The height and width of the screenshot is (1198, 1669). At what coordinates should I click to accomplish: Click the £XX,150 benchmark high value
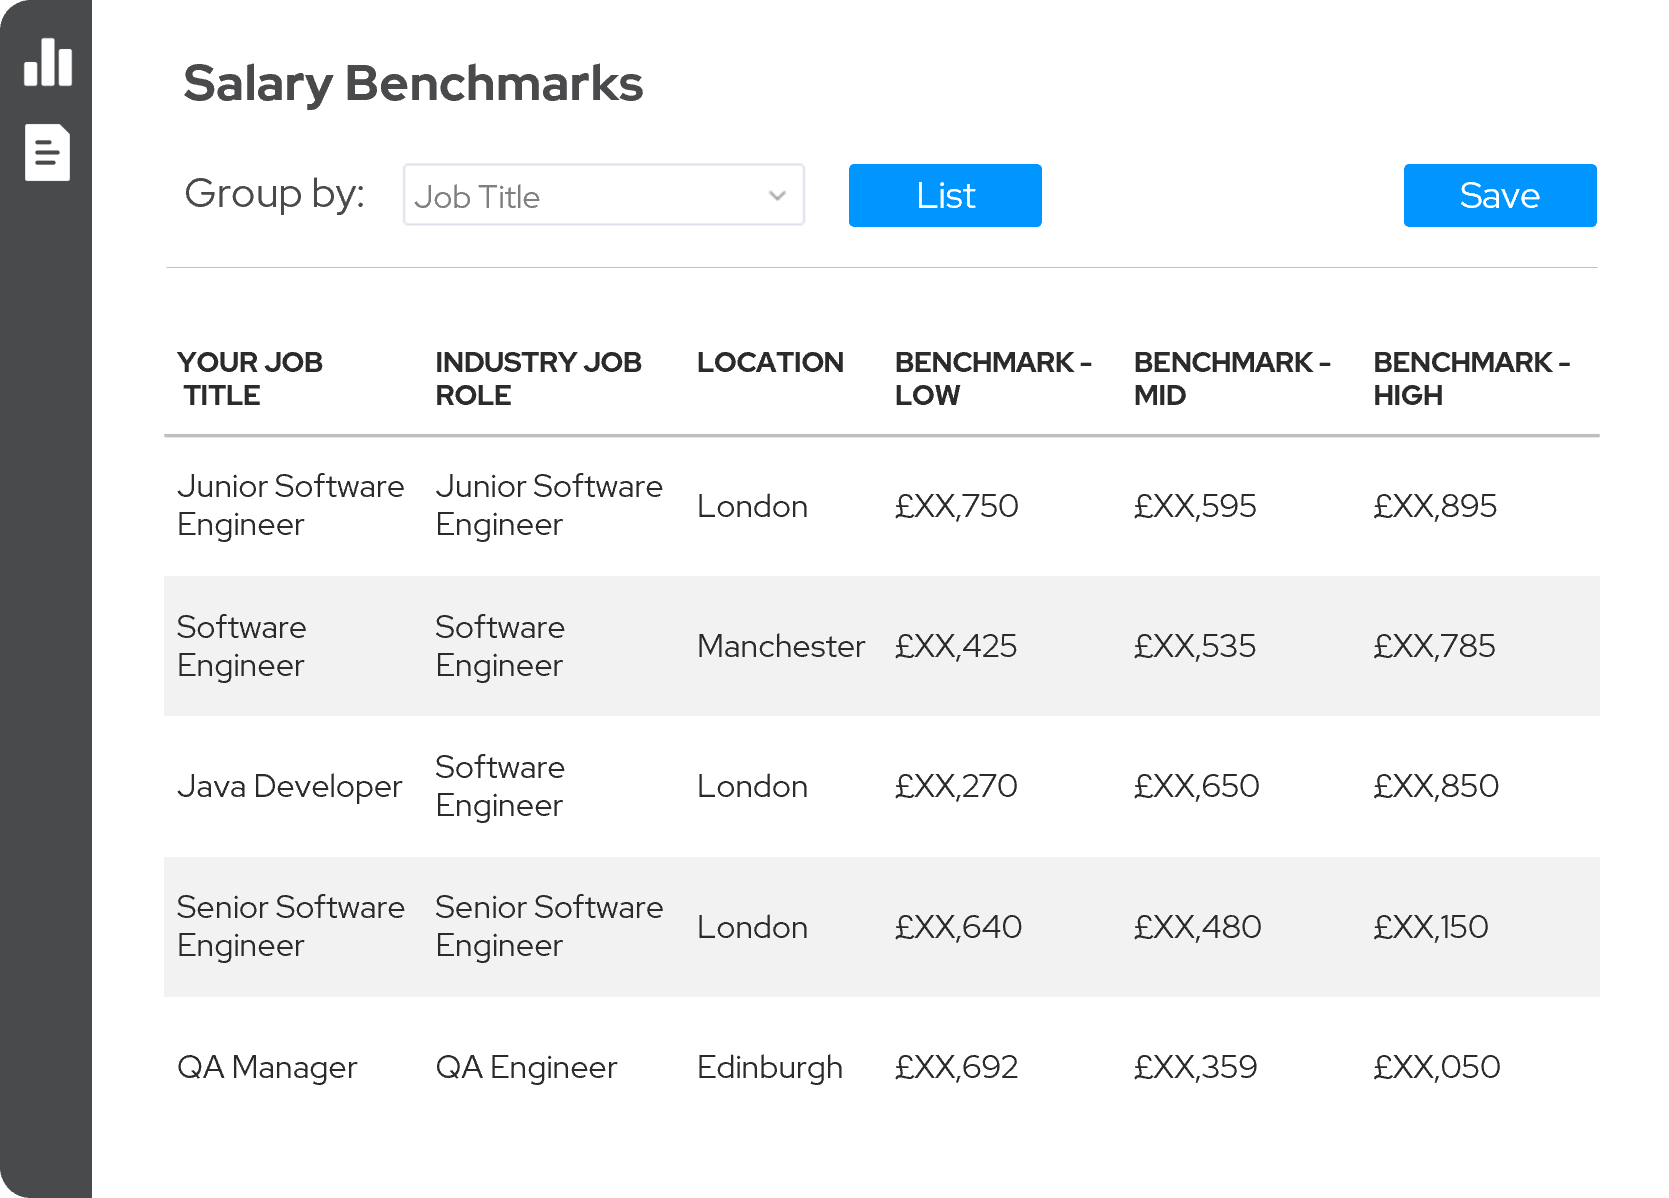pos(1430,927)
